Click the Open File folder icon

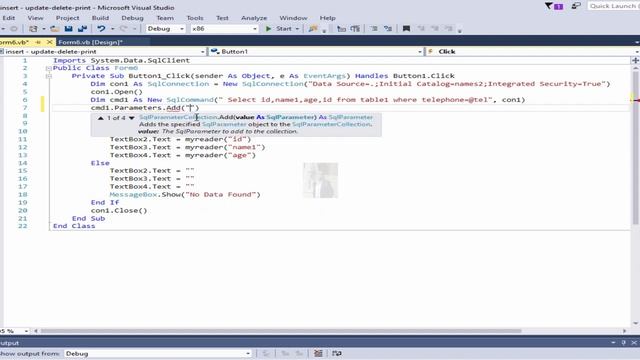point(55,29)
